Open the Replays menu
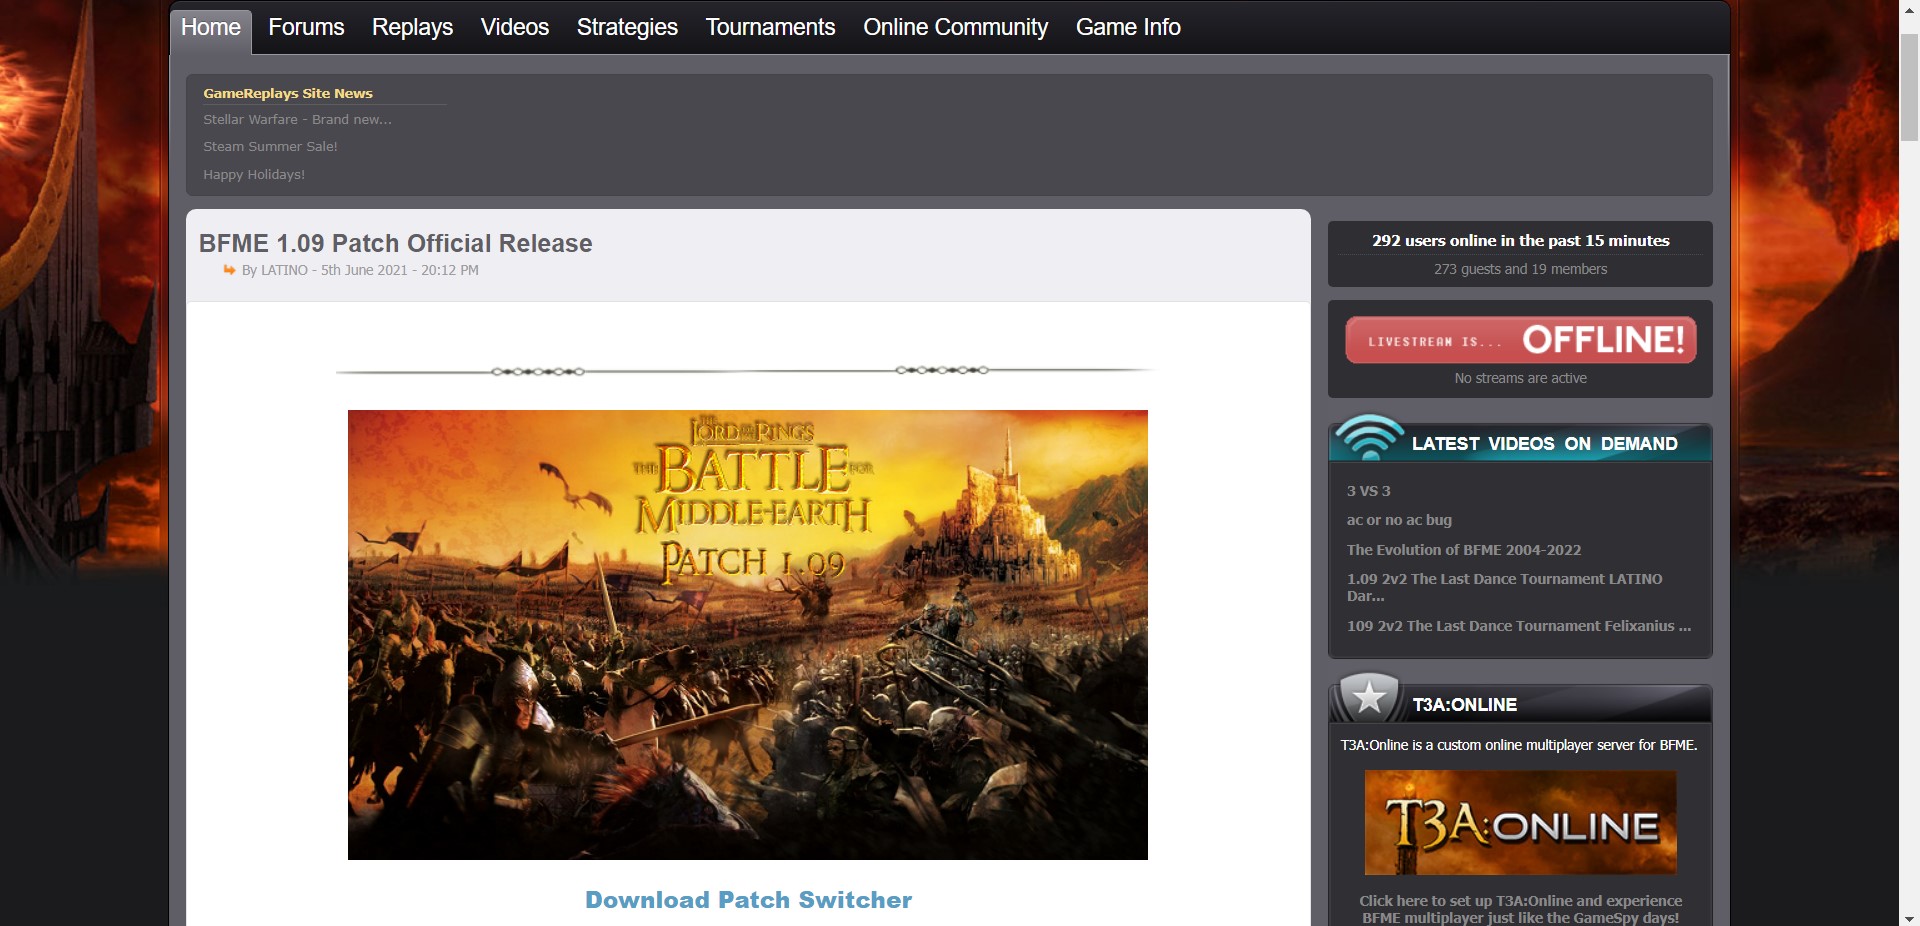The width and height of the screenshot is (1920, 926). tap(412, 28)
